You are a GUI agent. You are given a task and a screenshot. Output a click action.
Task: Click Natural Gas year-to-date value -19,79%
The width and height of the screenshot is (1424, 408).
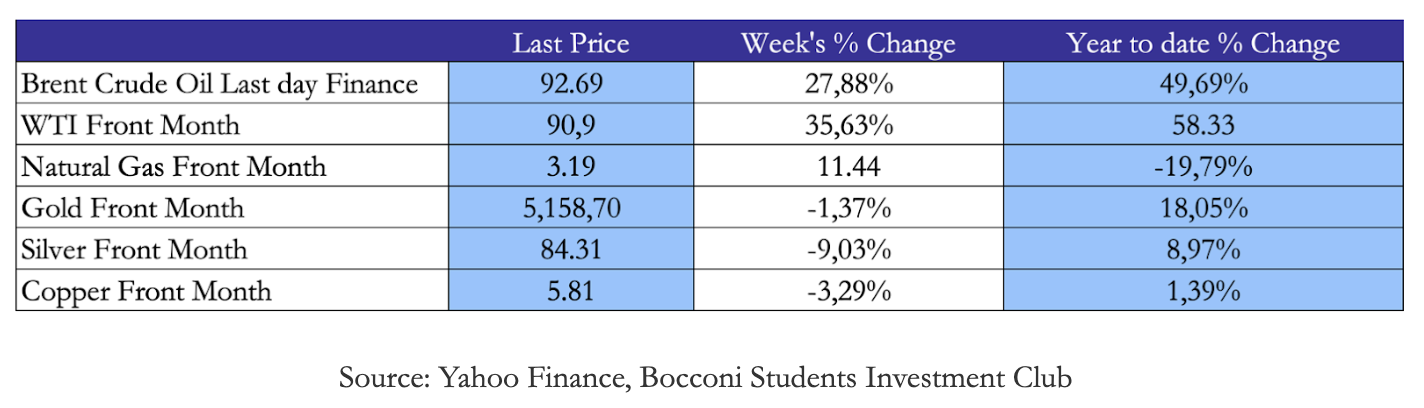tap(1202, 166)
